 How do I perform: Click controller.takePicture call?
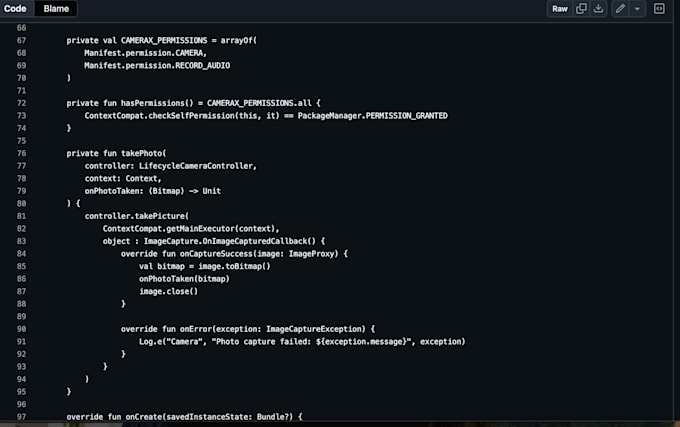[x=135, y=216]
